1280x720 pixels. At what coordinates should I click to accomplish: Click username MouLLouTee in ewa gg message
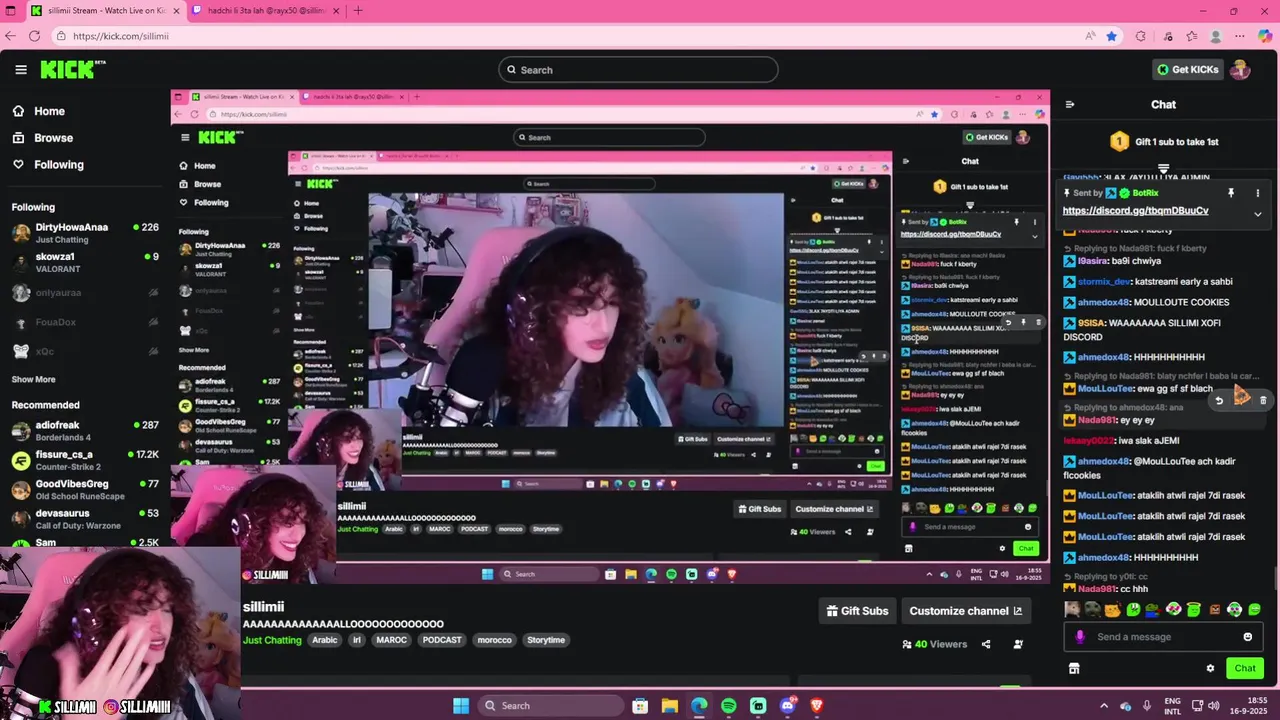pos(1105,389)
